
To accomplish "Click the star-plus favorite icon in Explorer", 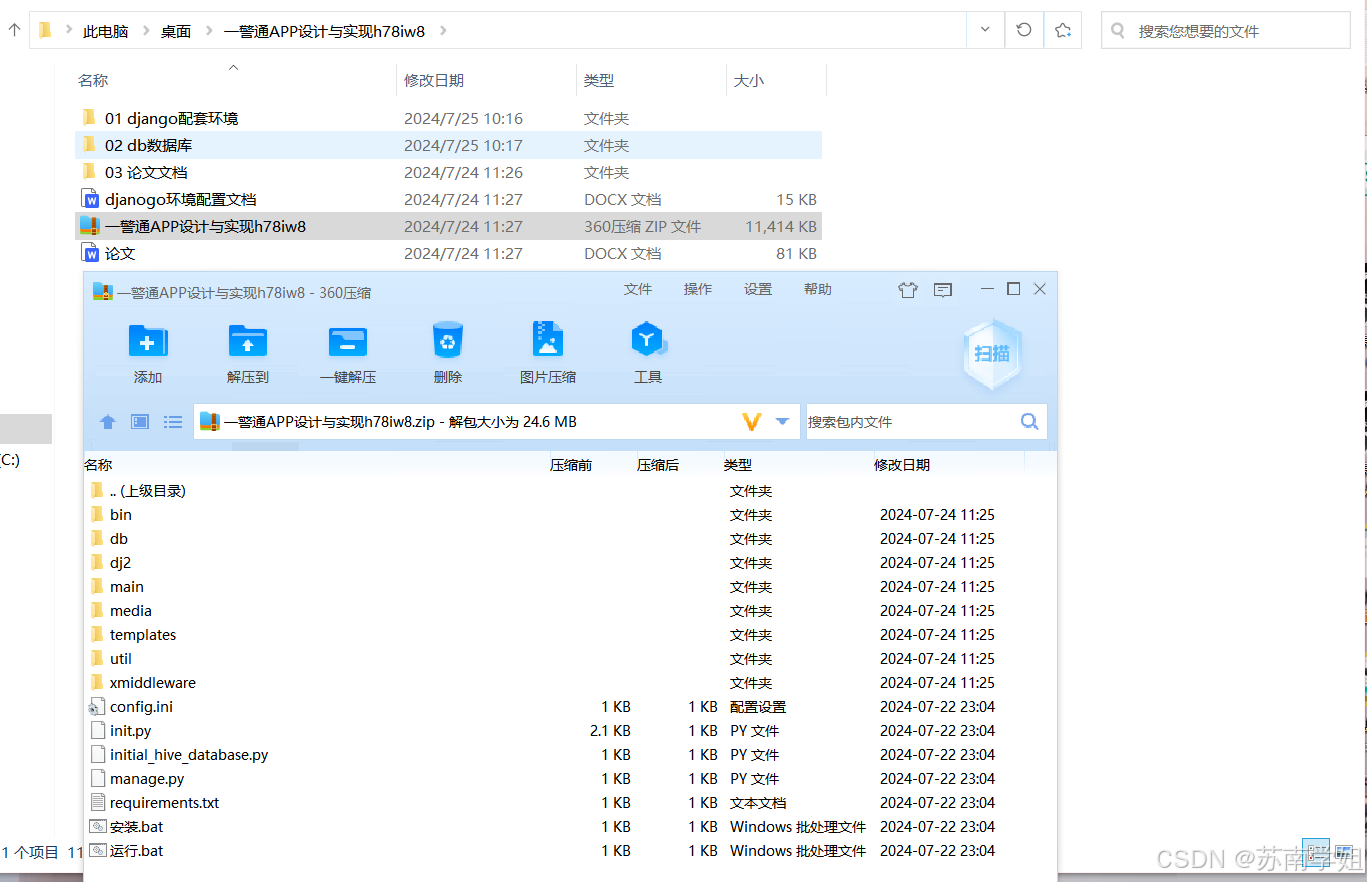I will [x=1063, y=30].
